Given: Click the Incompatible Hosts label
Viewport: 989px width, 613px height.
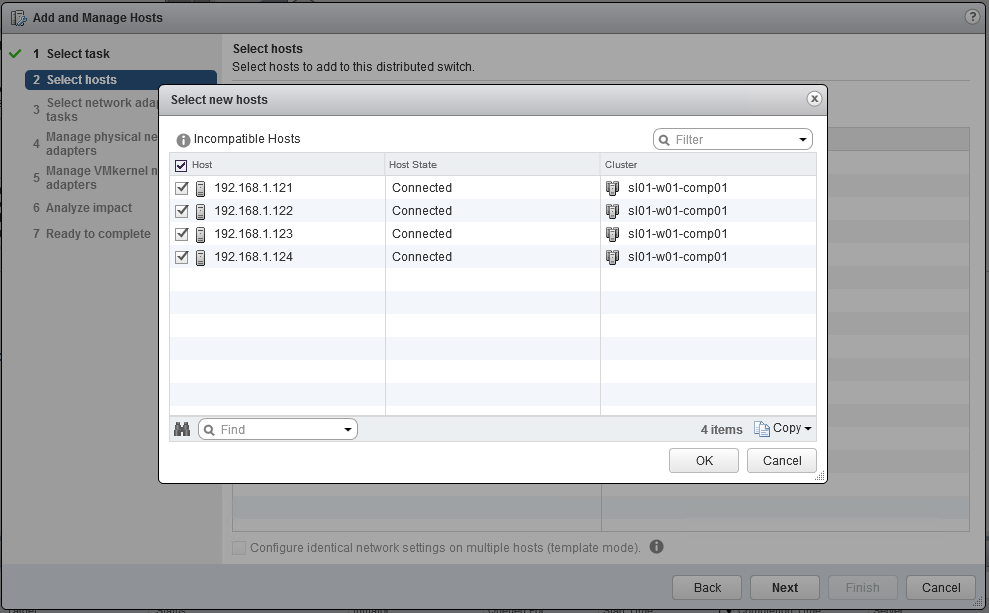Looking at the screenshot, I should [247, 139].
